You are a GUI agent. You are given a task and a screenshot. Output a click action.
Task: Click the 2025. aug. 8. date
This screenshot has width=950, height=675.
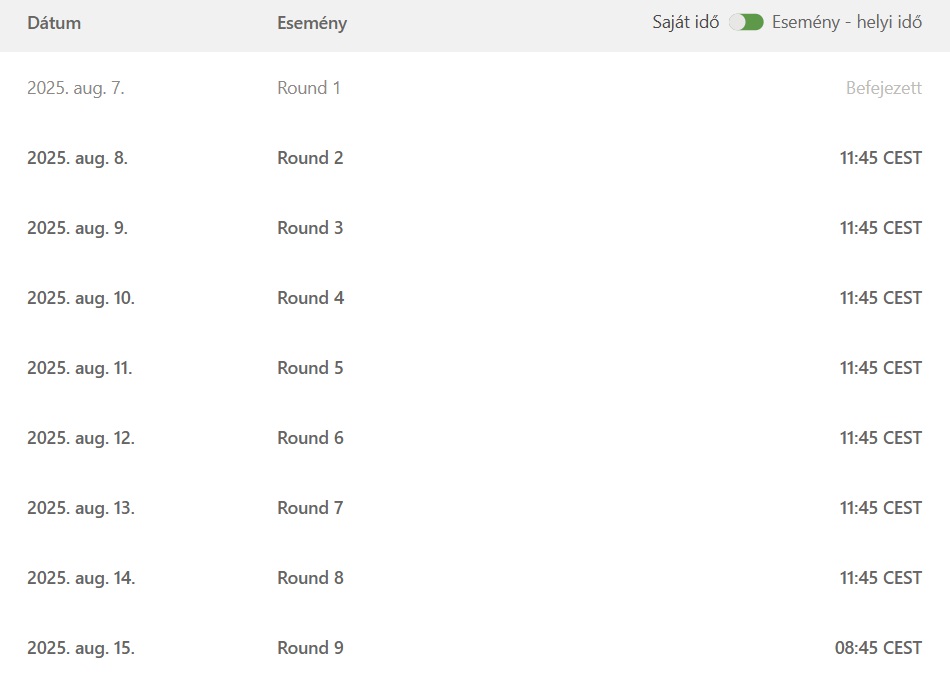click(x=77, y=158)
